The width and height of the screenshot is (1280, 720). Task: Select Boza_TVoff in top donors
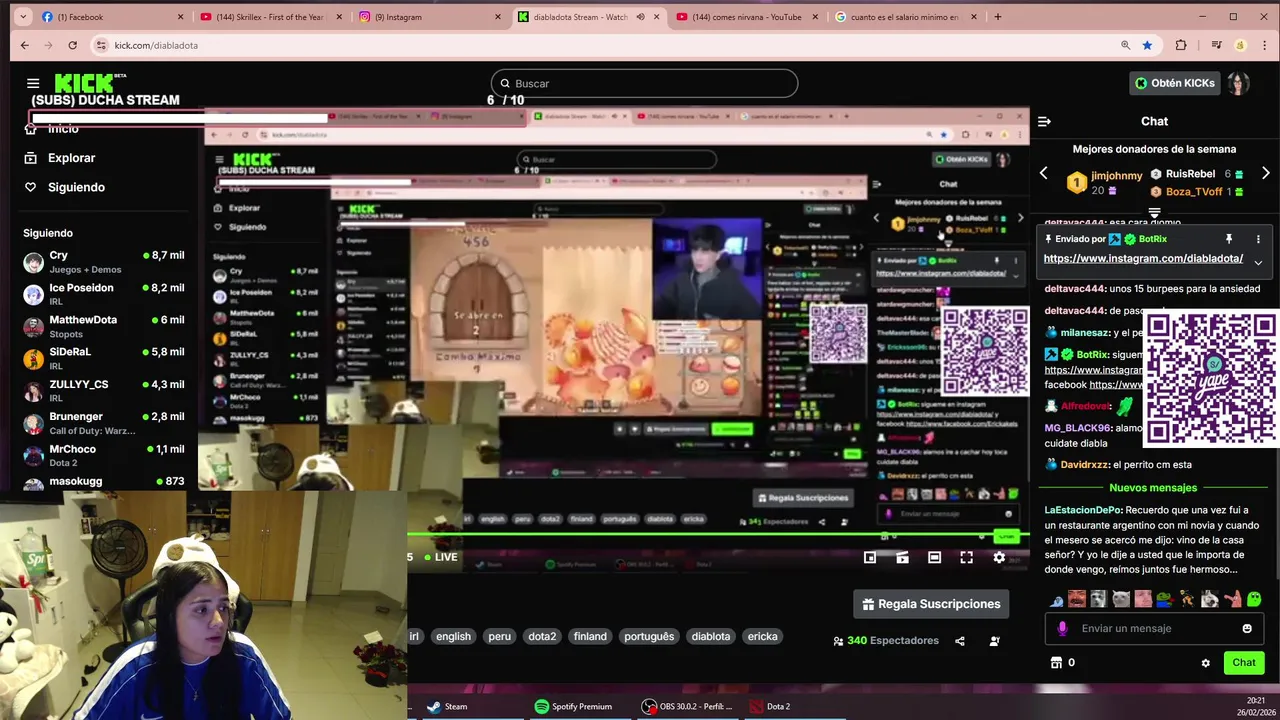tap(1197, 191)
